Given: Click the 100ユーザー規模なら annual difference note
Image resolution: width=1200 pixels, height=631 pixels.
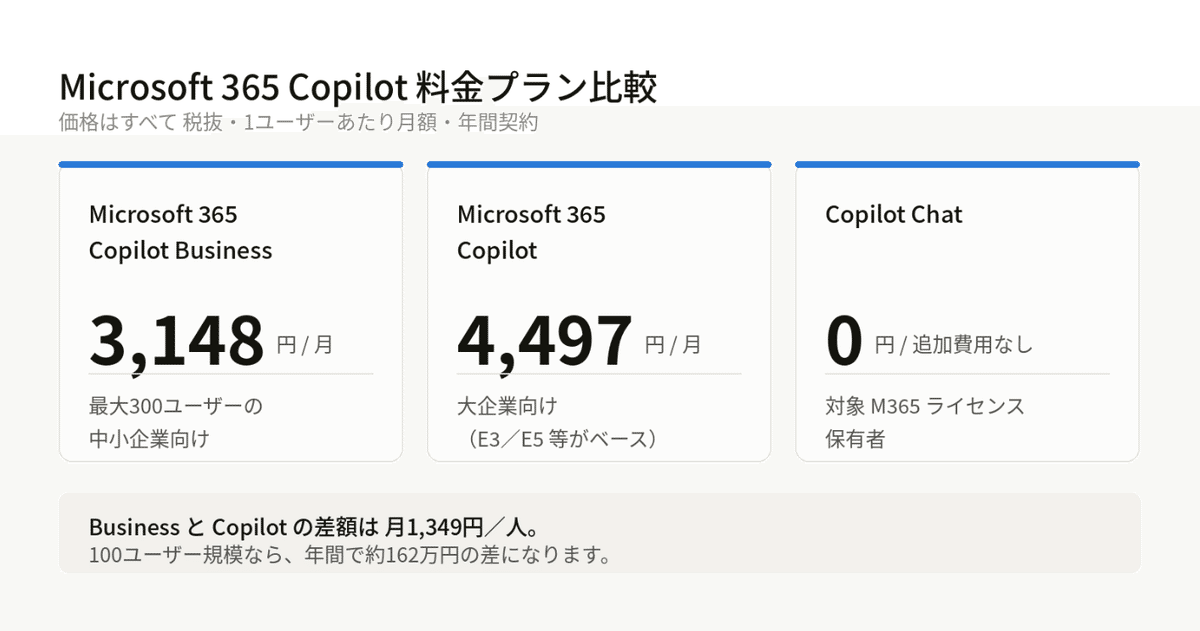Looking at the screenshot, I should pyautogui.click(x=350, y=554).
